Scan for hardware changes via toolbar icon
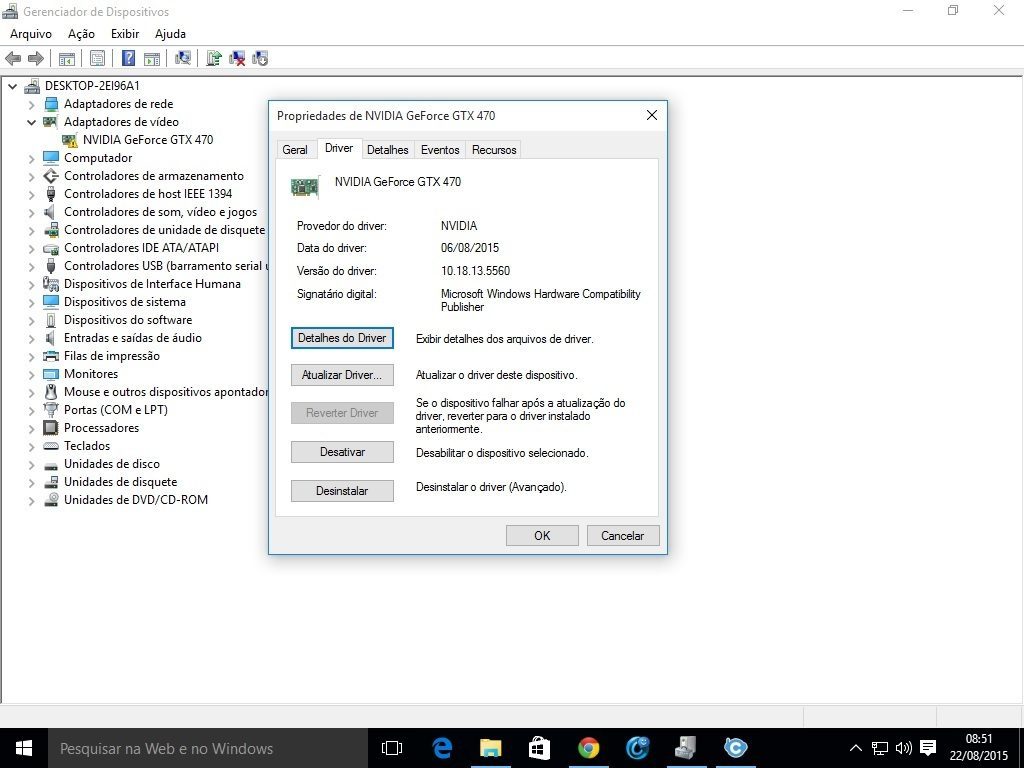The width and height of the screenshot is (1024, 768). [183, 58]
